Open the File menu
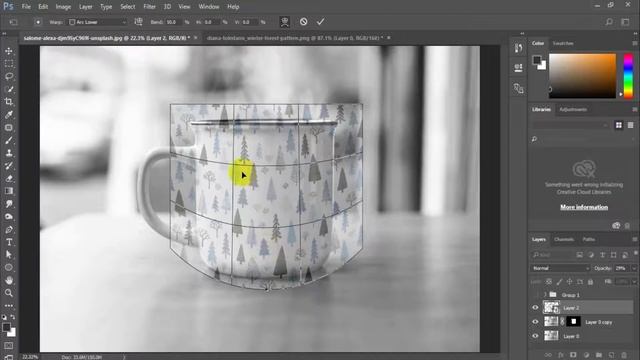 point(26,7)
